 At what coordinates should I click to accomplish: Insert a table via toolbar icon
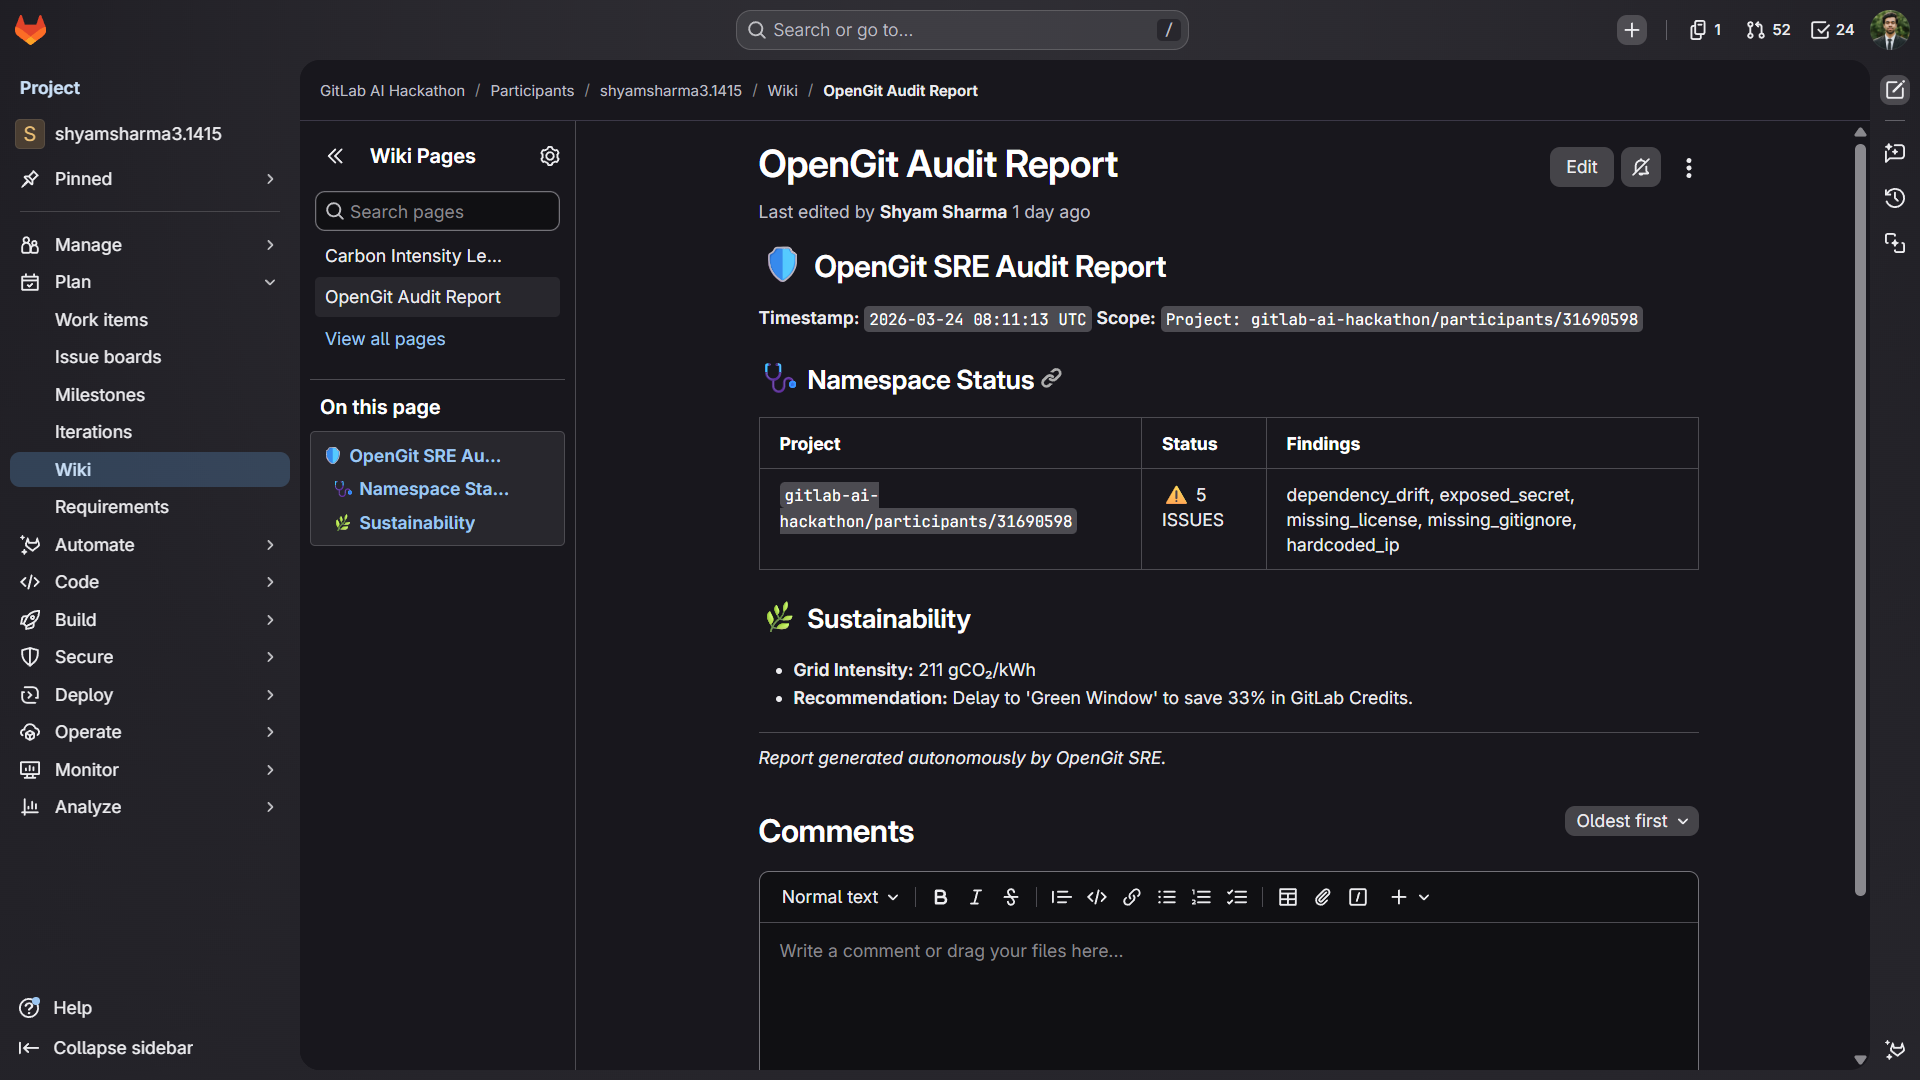1288,897
